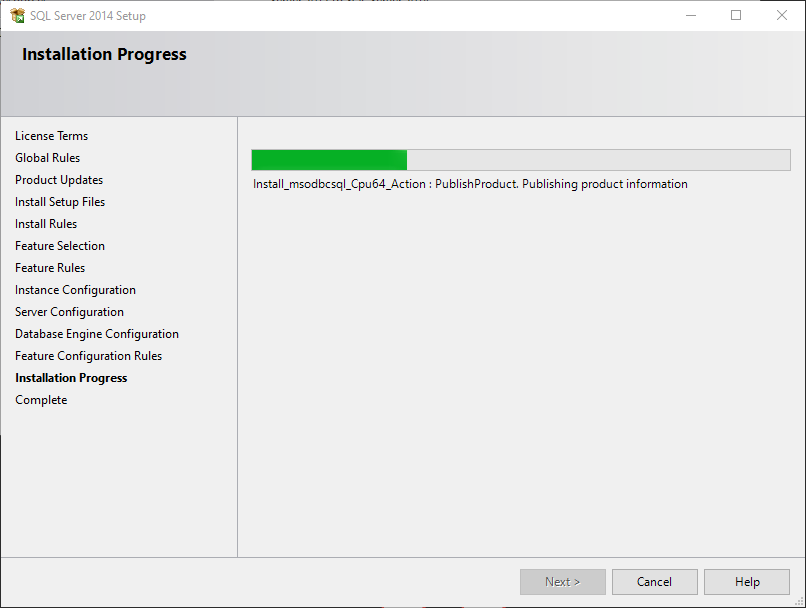
Task: Open Help for setup
Action: coord(747,582)
